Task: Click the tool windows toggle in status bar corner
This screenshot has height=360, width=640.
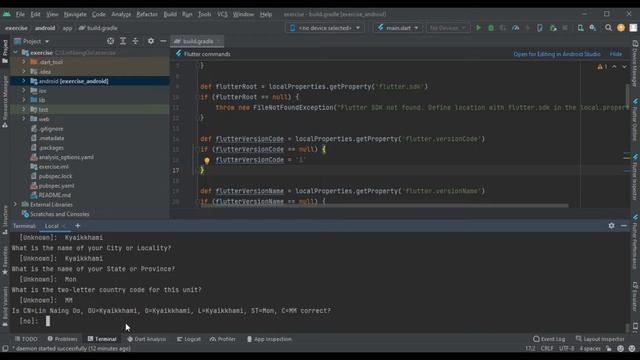Action: click(5, 349)
